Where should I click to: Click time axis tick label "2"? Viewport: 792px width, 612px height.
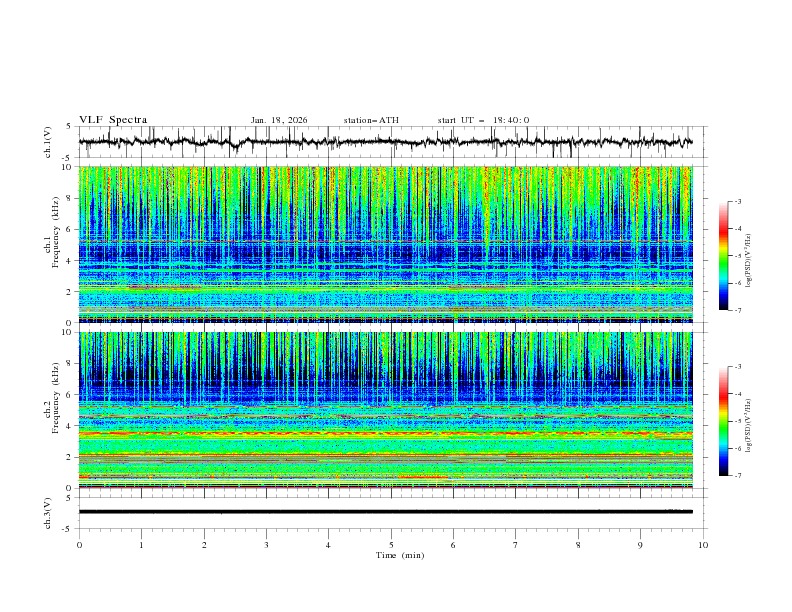coord(204,545)
